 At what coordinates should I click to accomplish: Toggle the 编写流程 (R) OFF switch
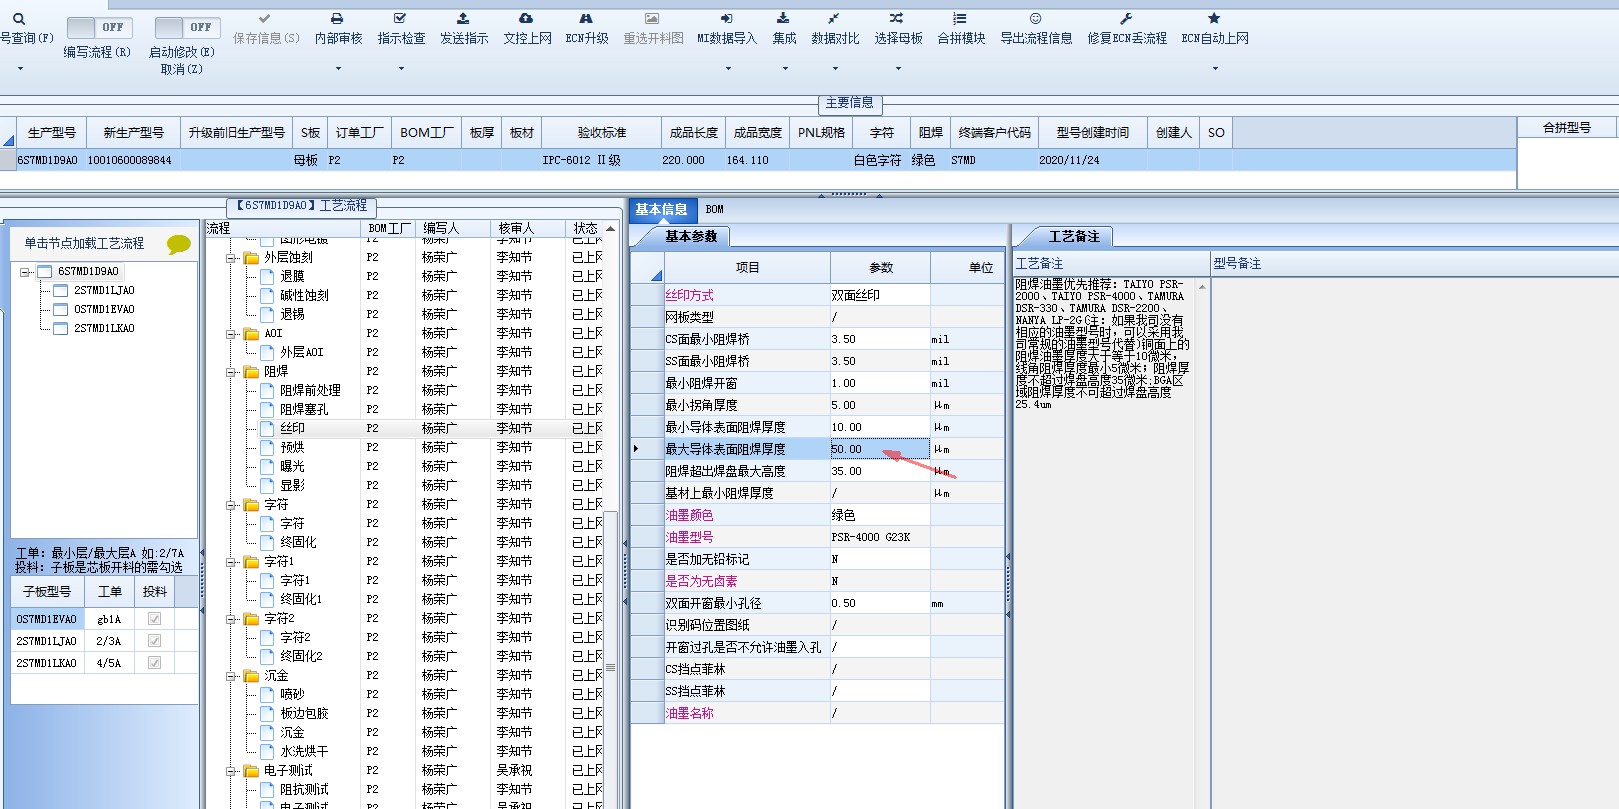click(x=98, y=28)
